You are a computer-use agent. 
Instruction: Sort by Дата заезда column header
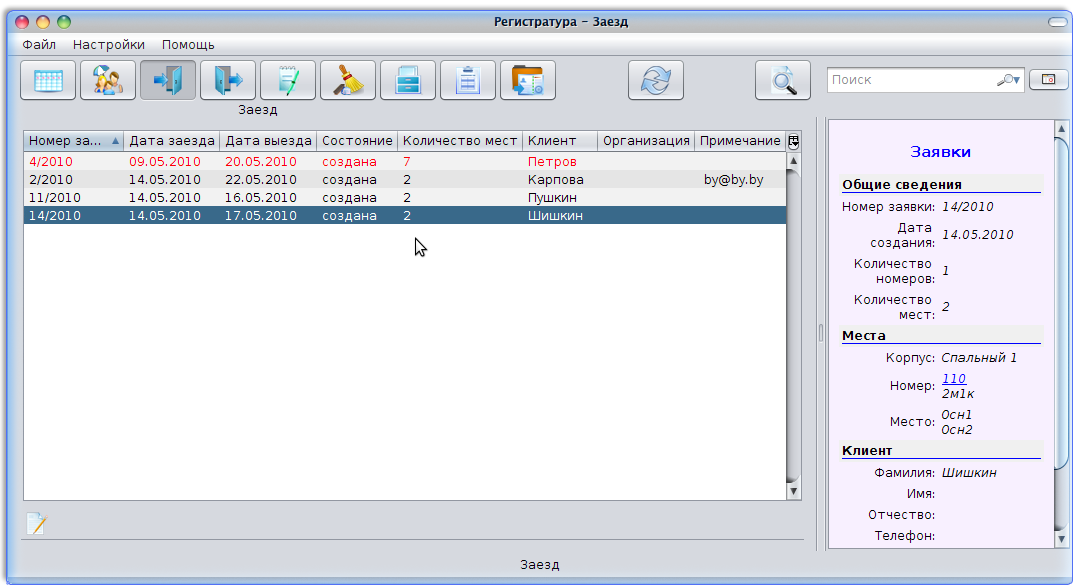(x=172, y=141)
